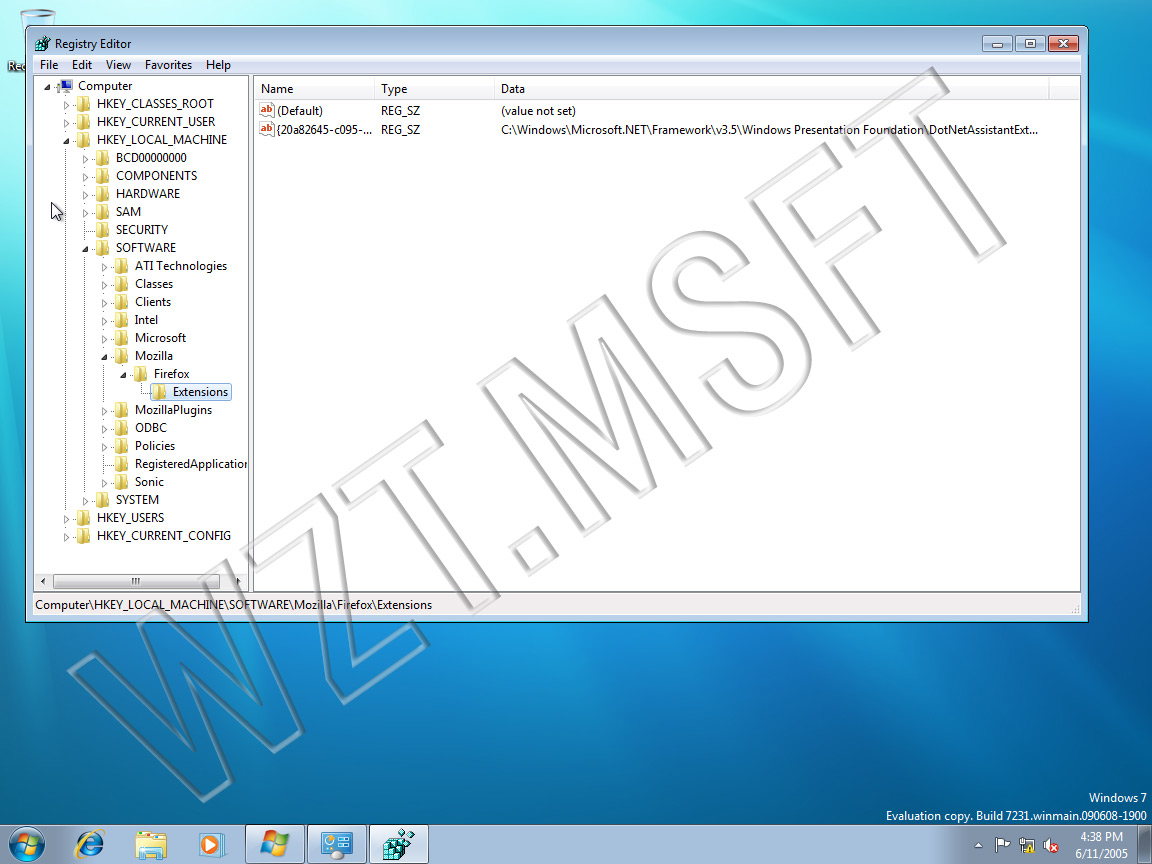Image resolution: width=1152 pixels, height=864 pixels.
Task: Collapse the SOFTWARE key
Action: [x=85, y=248]
